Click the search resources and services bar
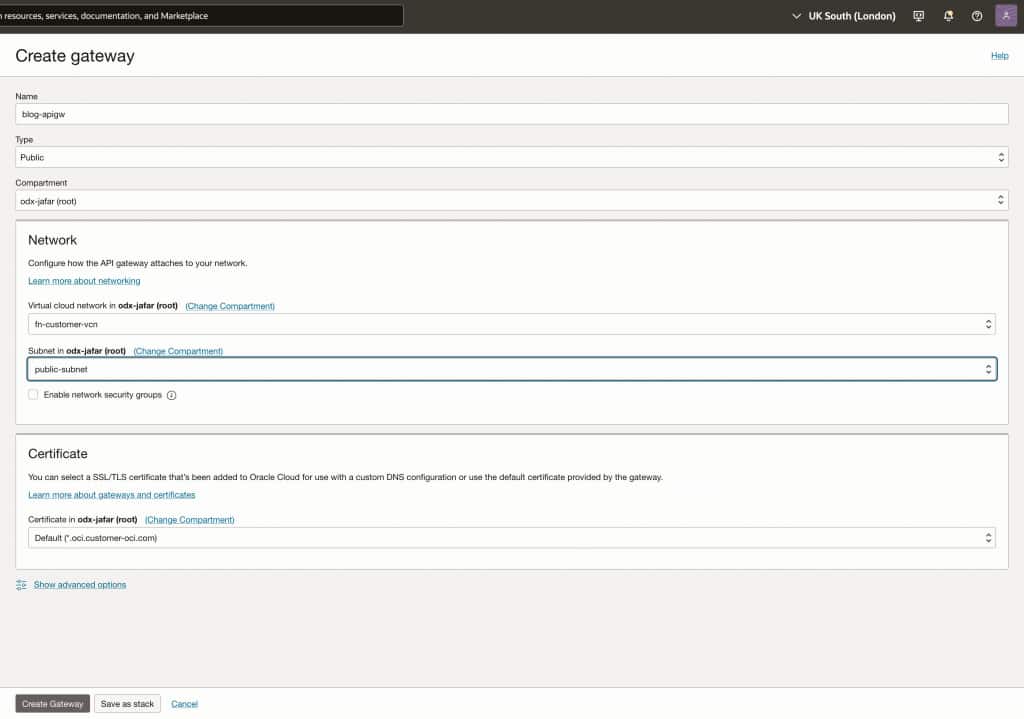Screen dimensions: 1024x719 200,16
